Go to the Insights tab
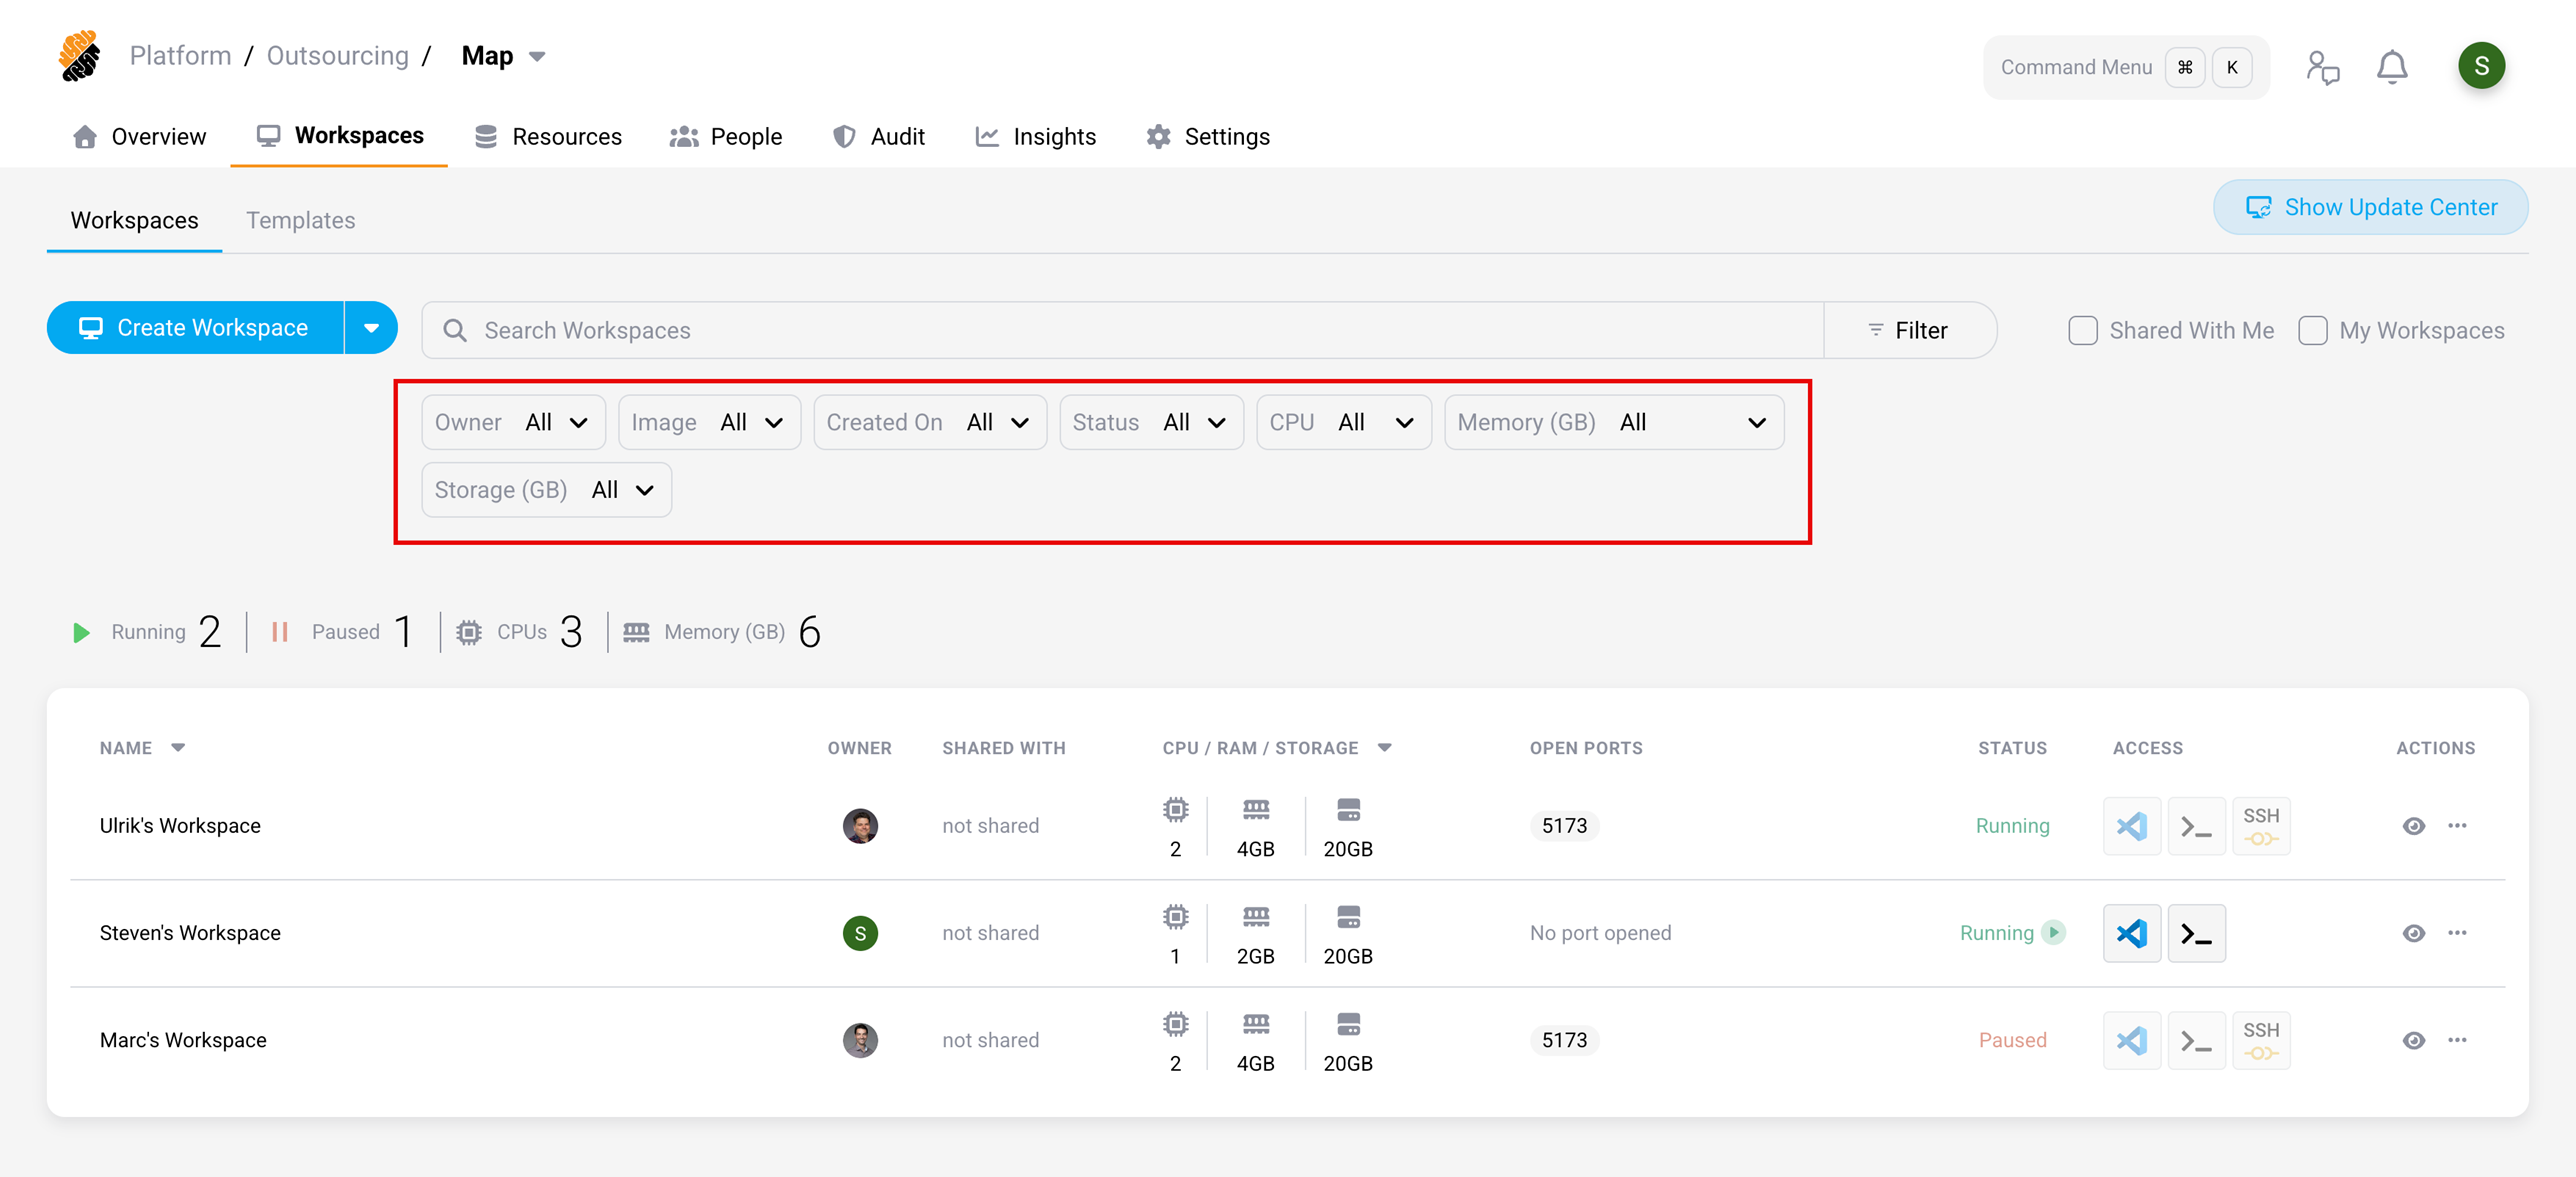Image resolution: width=2576 pixels, height=1177 pixels. pos(1035,137)
